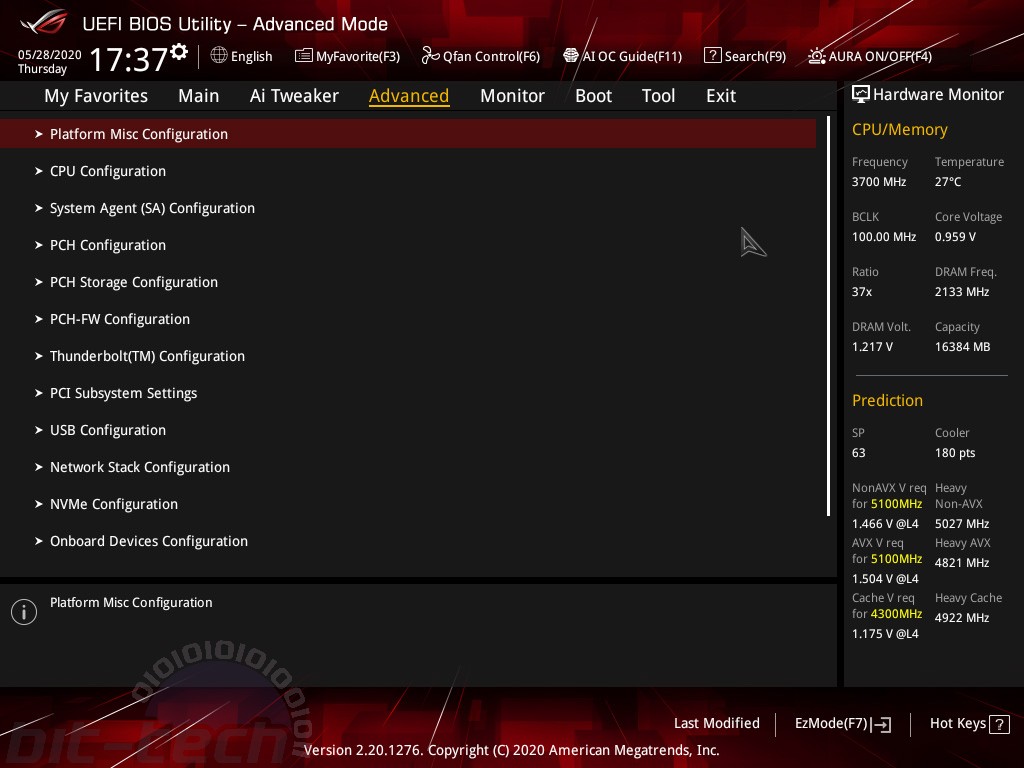Click the Search question mark icon
The width and height of the screenshot is (1024, 768).
[x=712, y=56]
